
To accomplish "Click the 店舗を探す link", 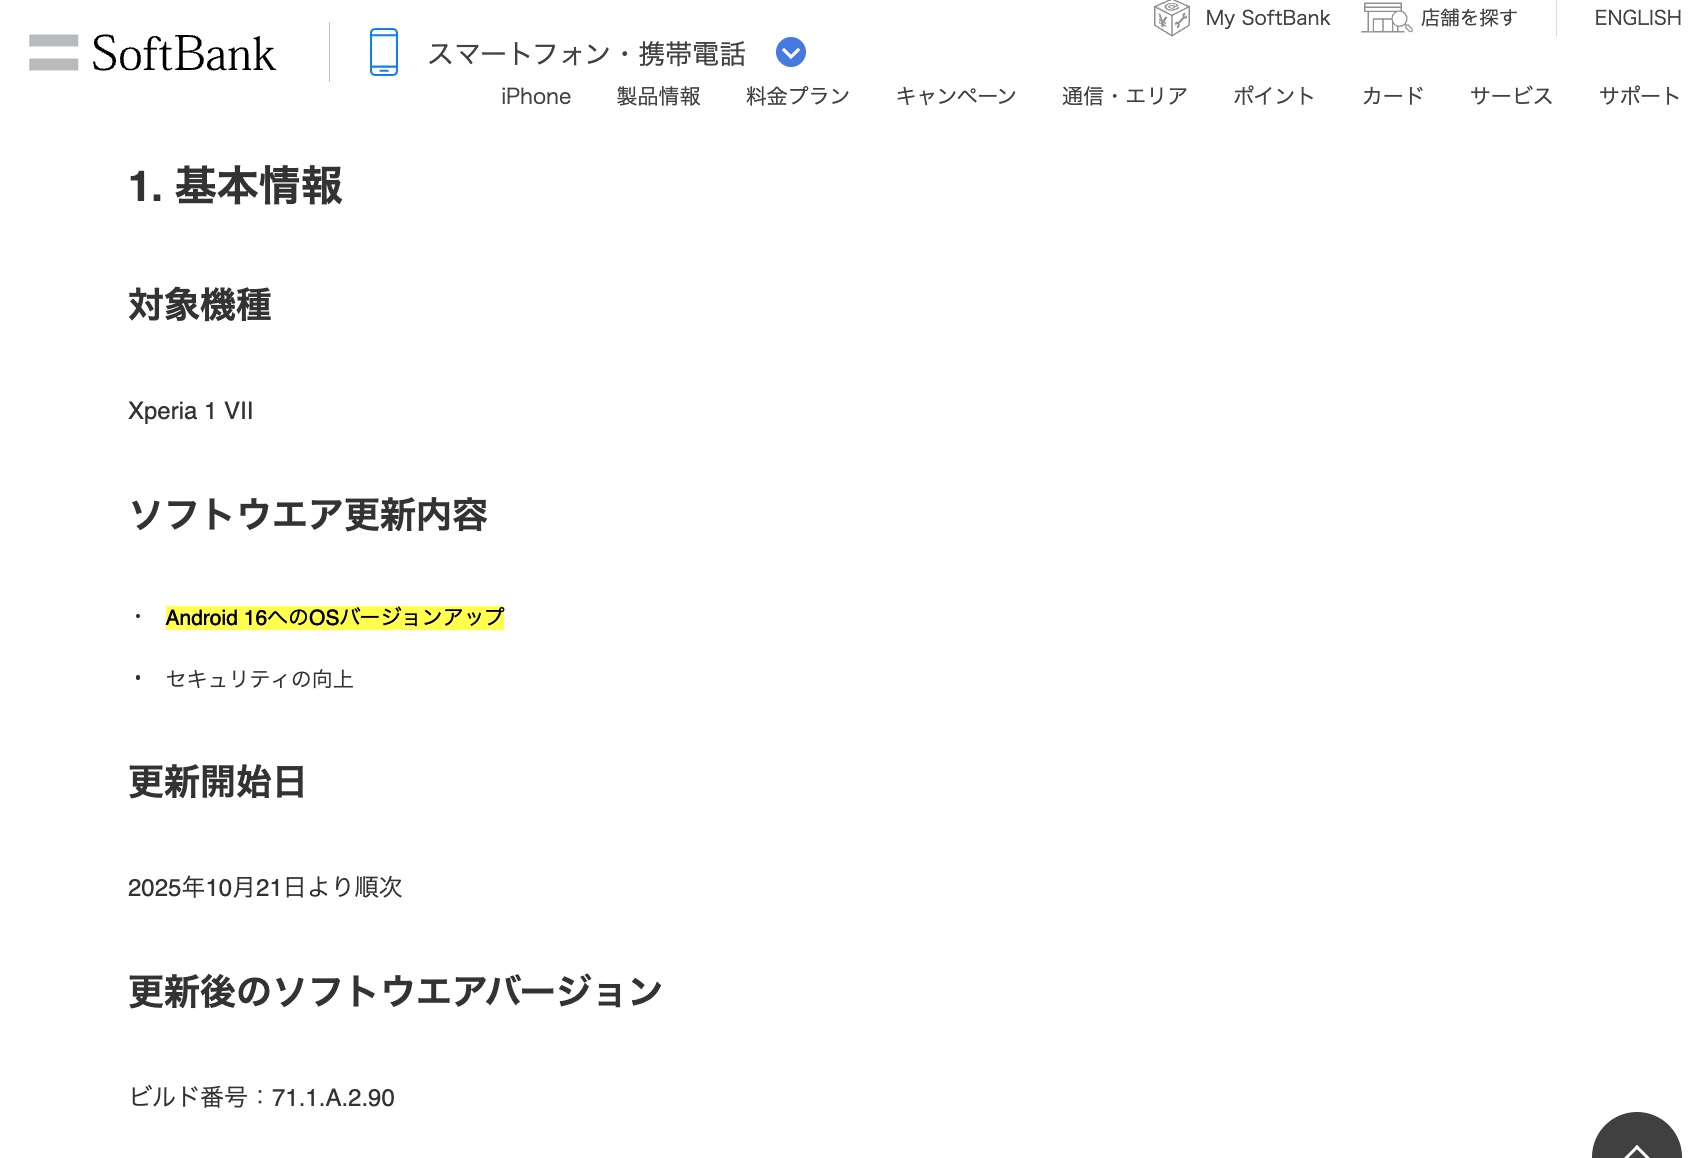I will point(1468,18).
